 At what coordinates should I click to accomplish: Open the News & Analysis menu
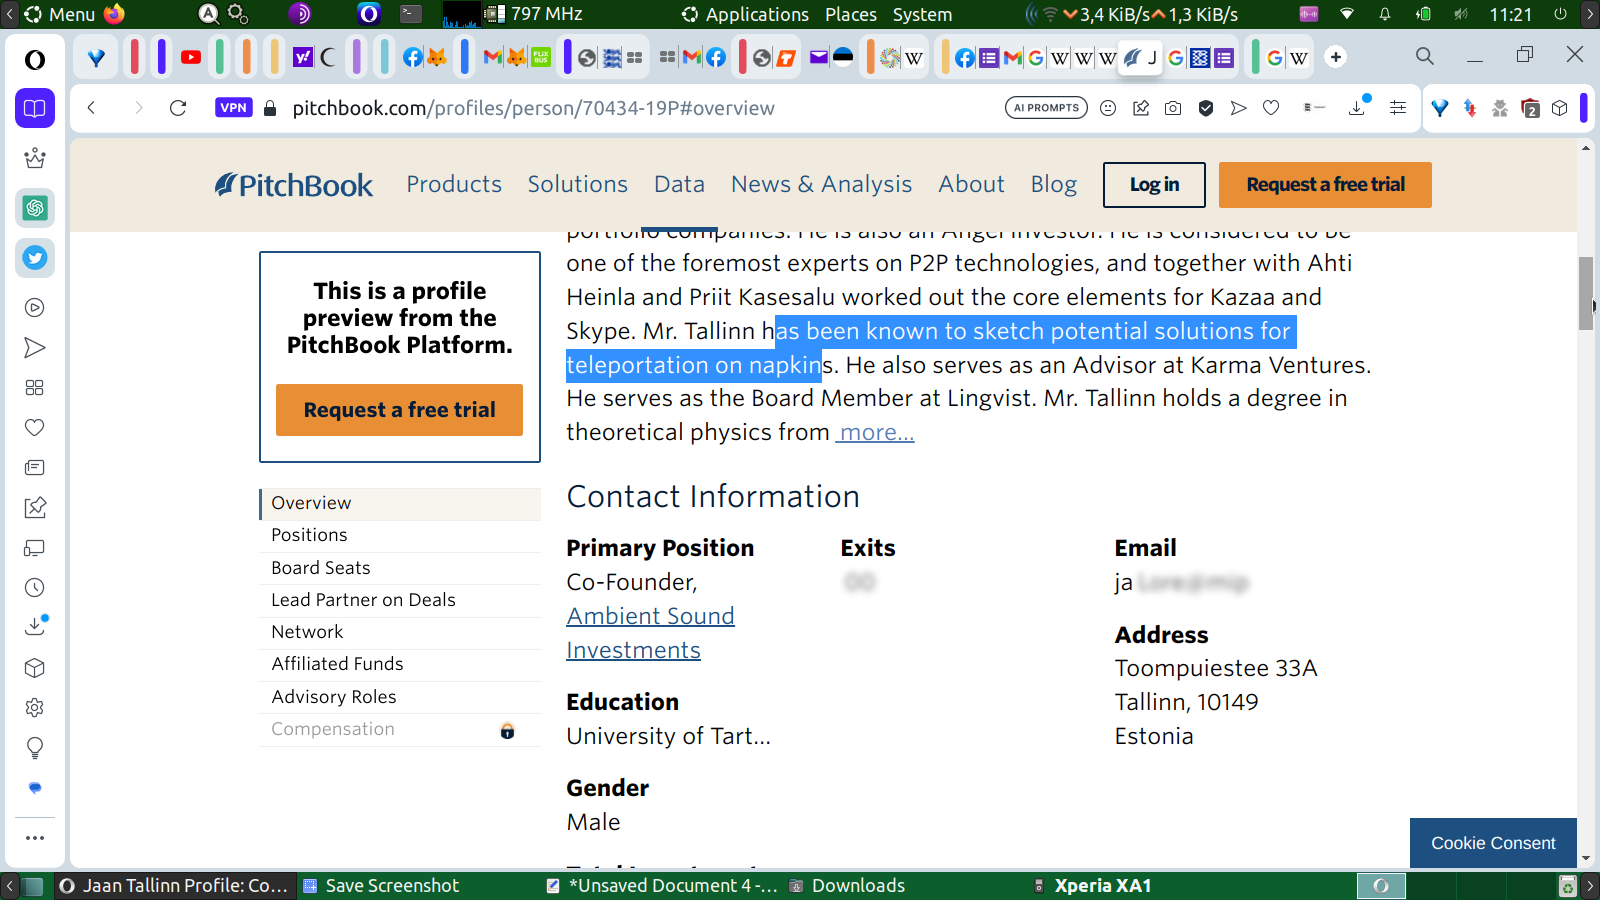(x=822, y=184)
